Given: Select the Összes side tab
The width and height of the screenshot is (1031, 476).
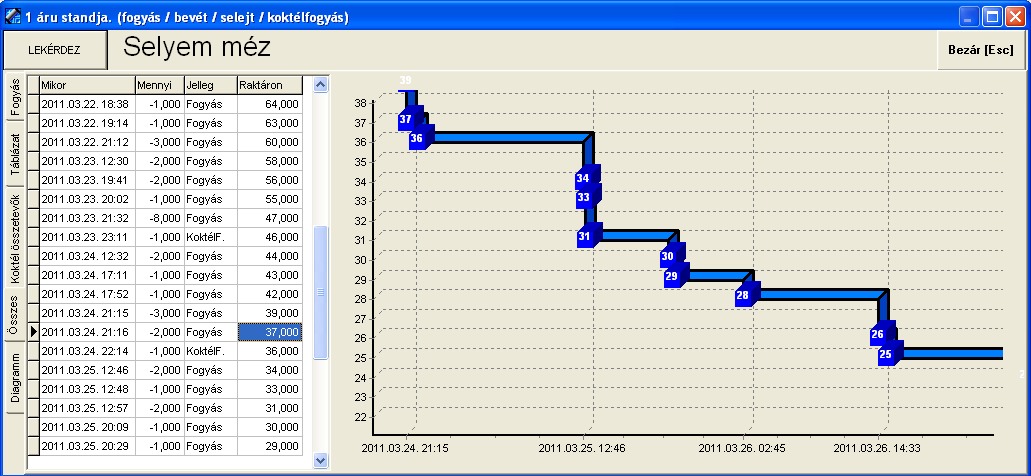Looking at the screenshot, I should [x=15, y=316].
